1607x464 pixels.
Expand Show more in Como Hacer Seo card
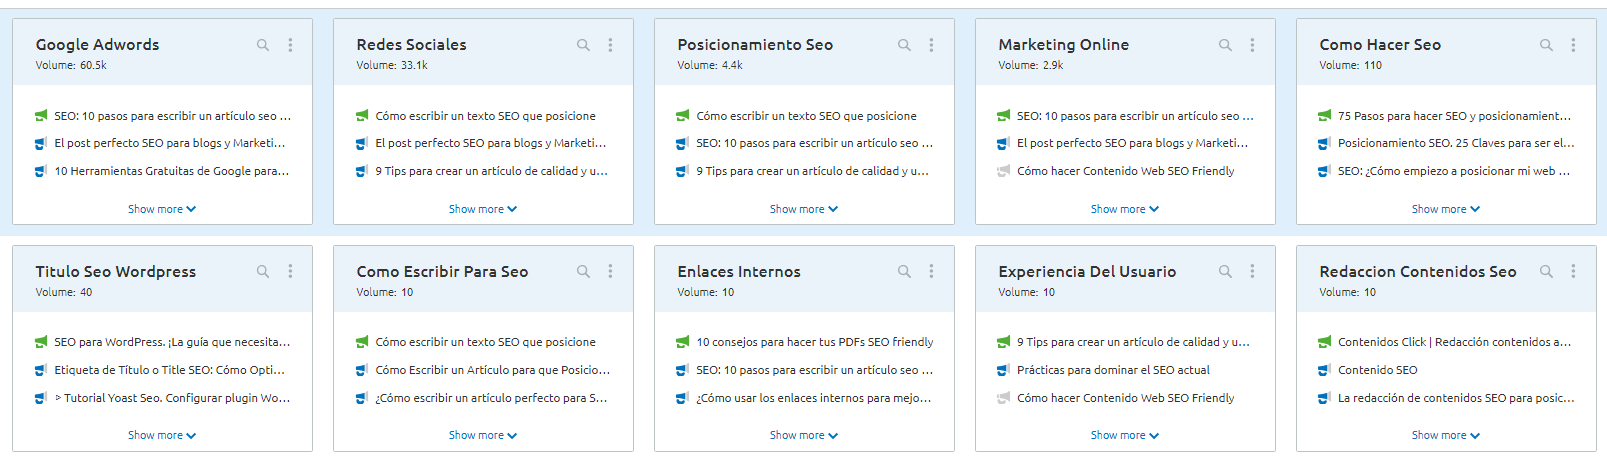point(1446,210)
